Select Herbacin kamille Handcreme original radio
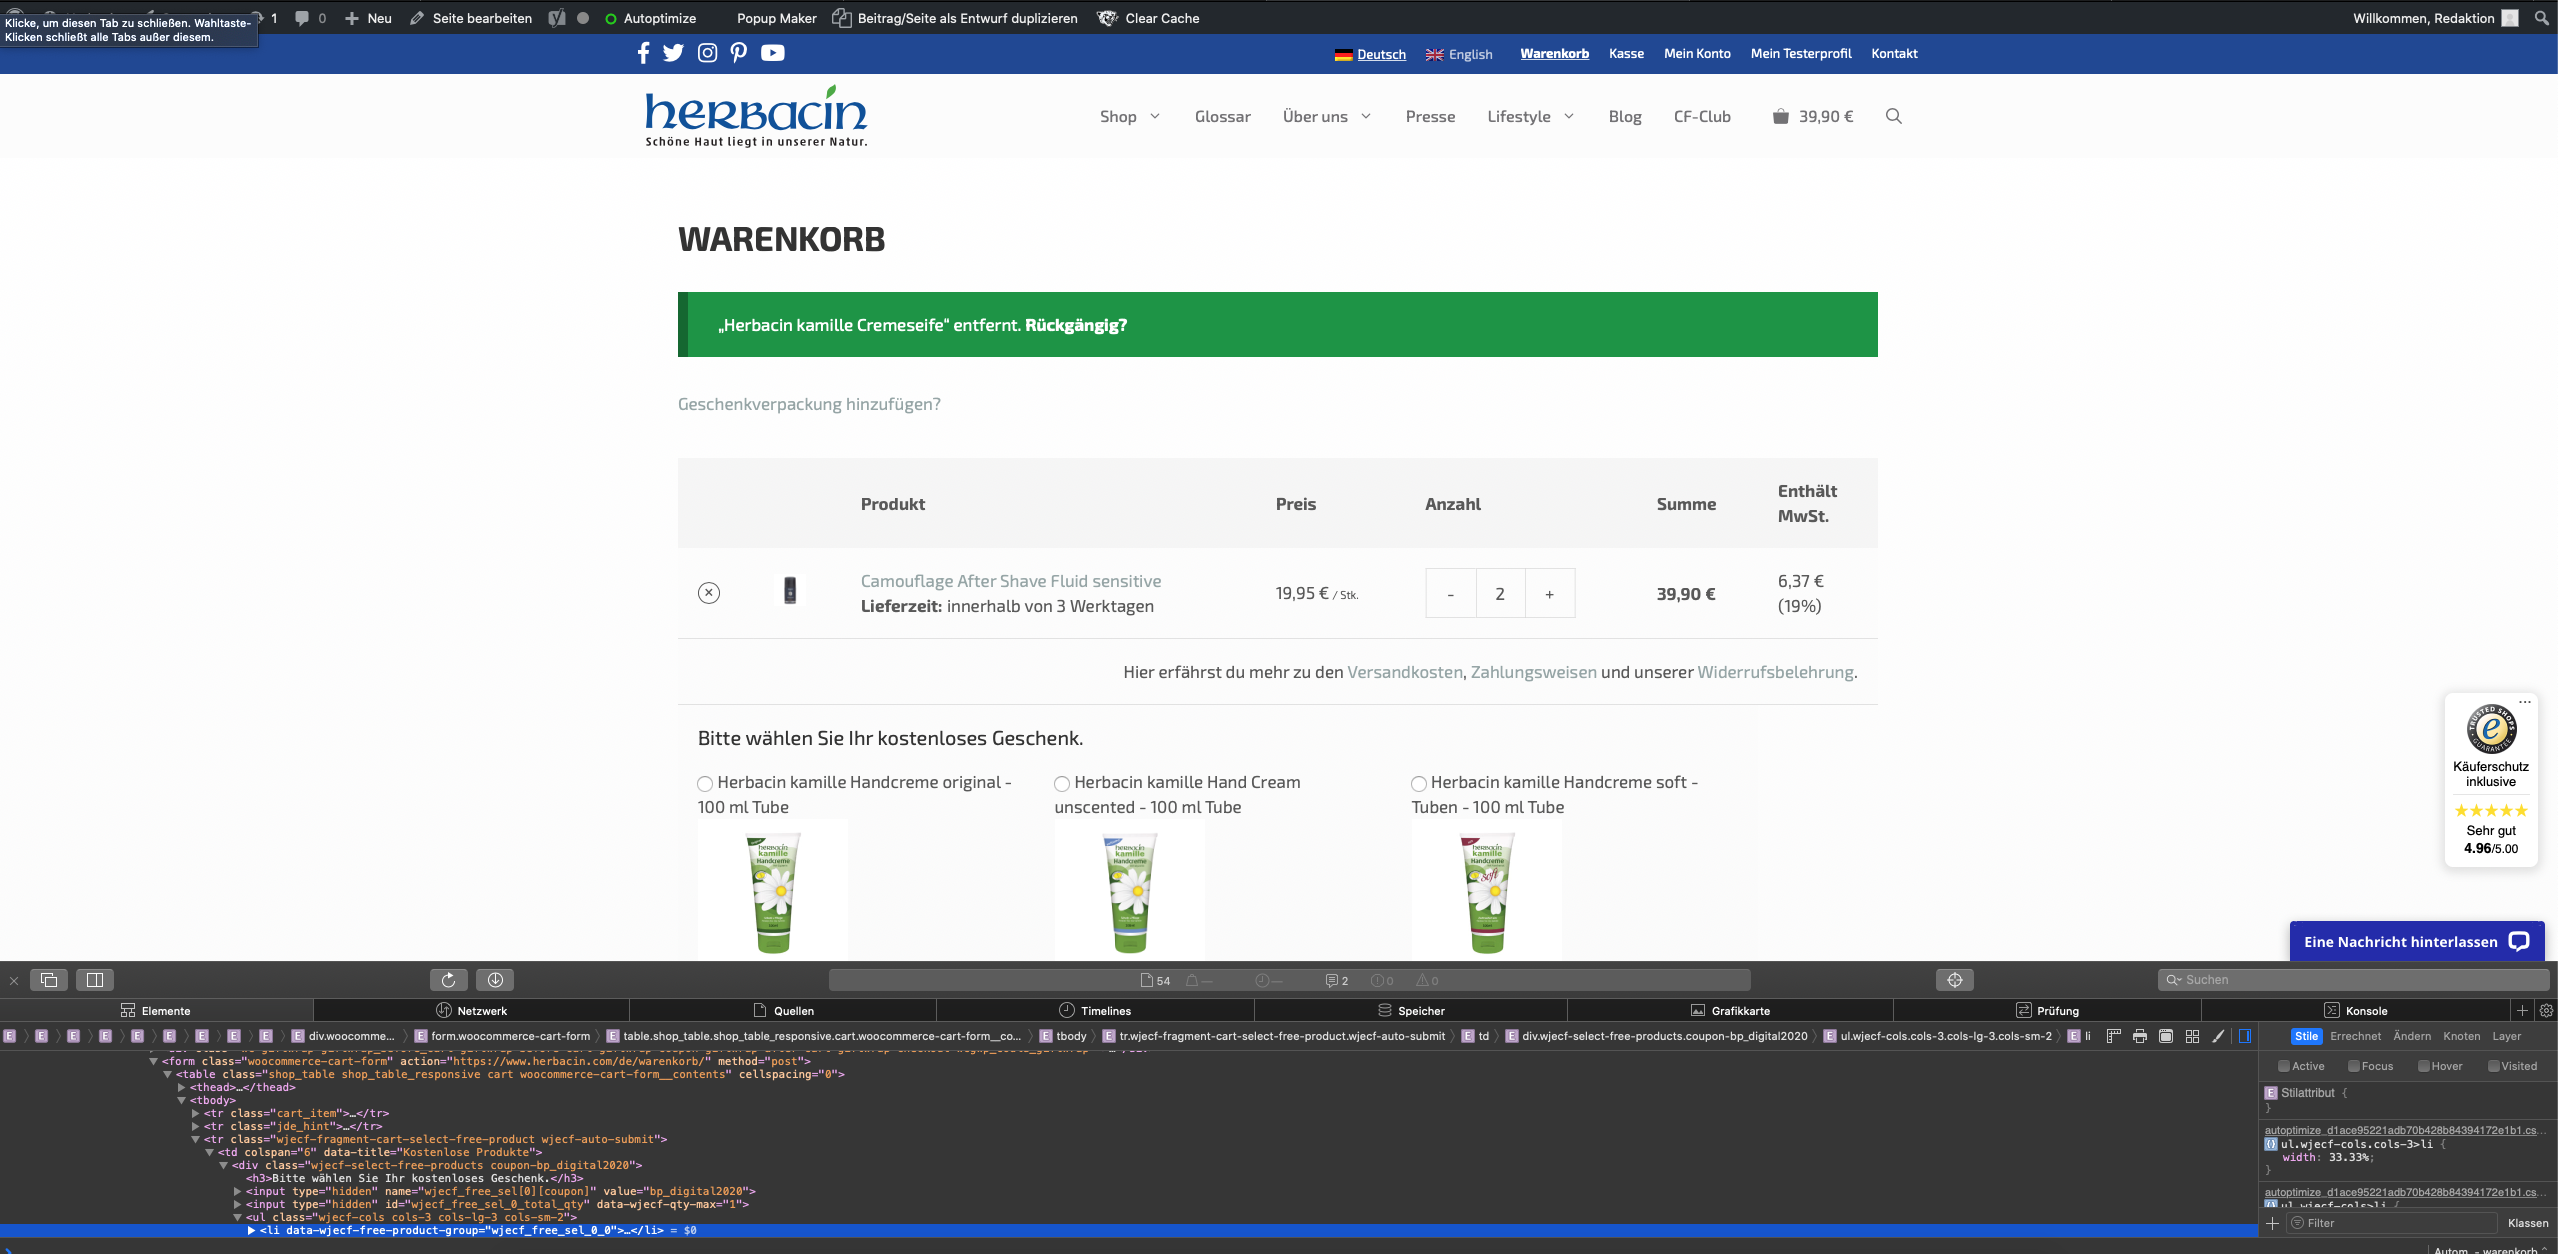This screenshot has height=1254, width=2558. tap(705, 784)
